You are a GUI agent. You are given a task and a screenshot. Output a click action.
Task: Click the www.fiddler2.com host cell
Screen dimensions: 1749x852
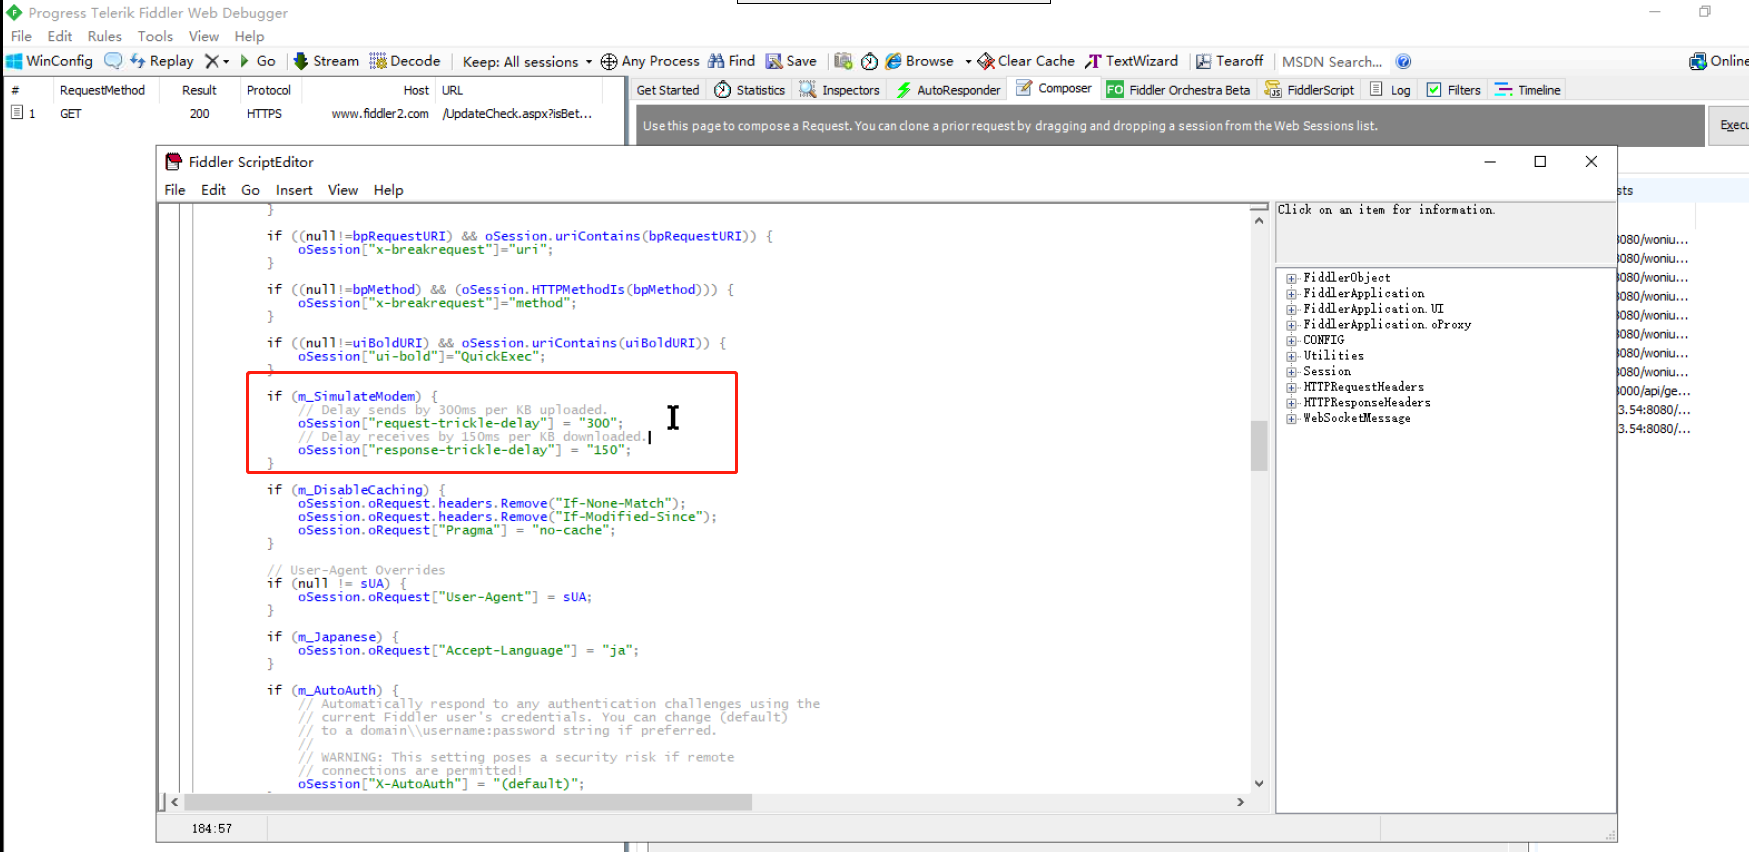pyautogui.click(x=380, y=114)
